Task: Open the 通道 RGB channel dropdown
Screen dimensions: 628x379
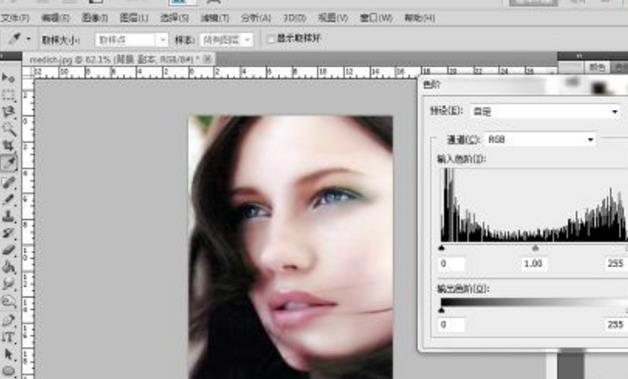Action: click(x=541, y=139)
